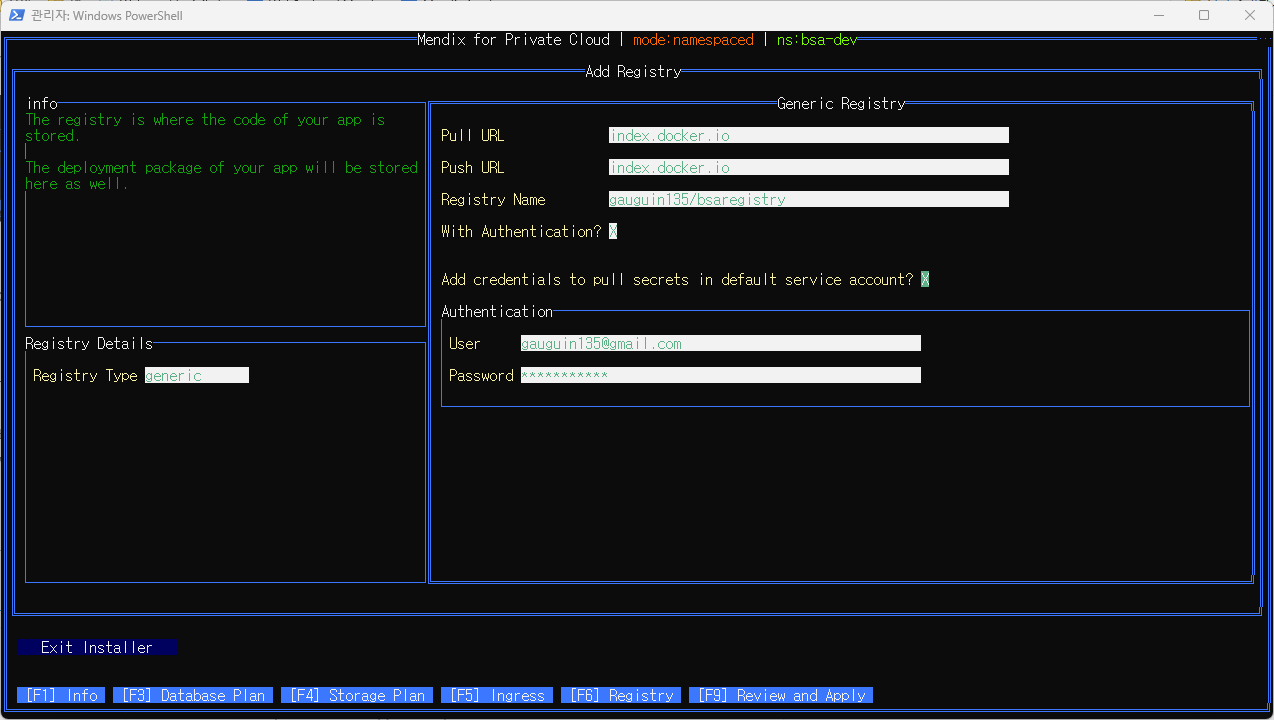Select the [F6] Registry tab

pyautogui.click(x=621, y=695)
